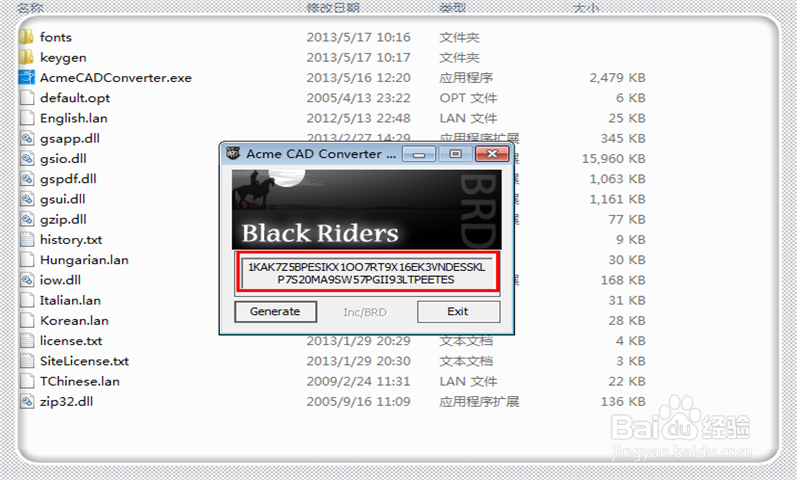The image size is (797, 480).
Task: Click the file name gspdf.dll
Action: [68, 179]
